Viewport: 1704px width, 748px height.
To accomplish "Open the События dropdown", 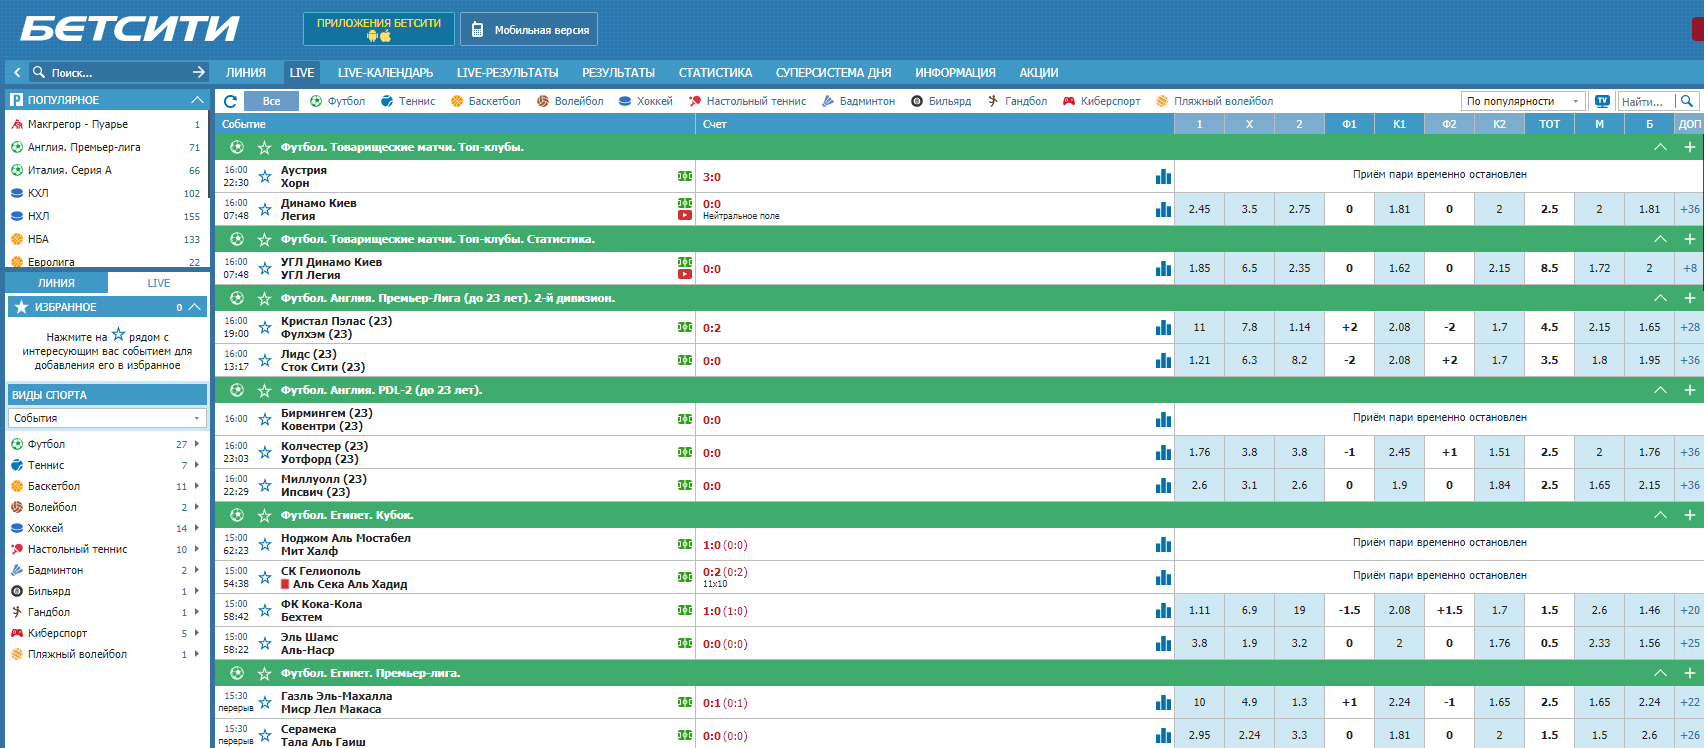I will [x=107, y=418].
